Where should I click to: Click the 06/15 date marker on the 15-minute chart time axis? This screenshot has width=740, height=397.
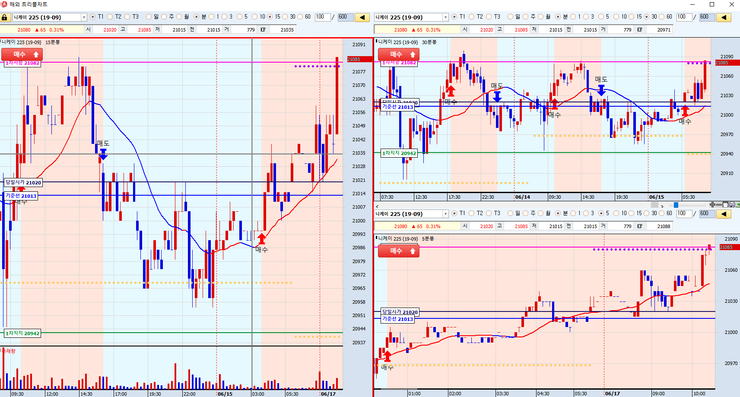(x=225, y=394)
